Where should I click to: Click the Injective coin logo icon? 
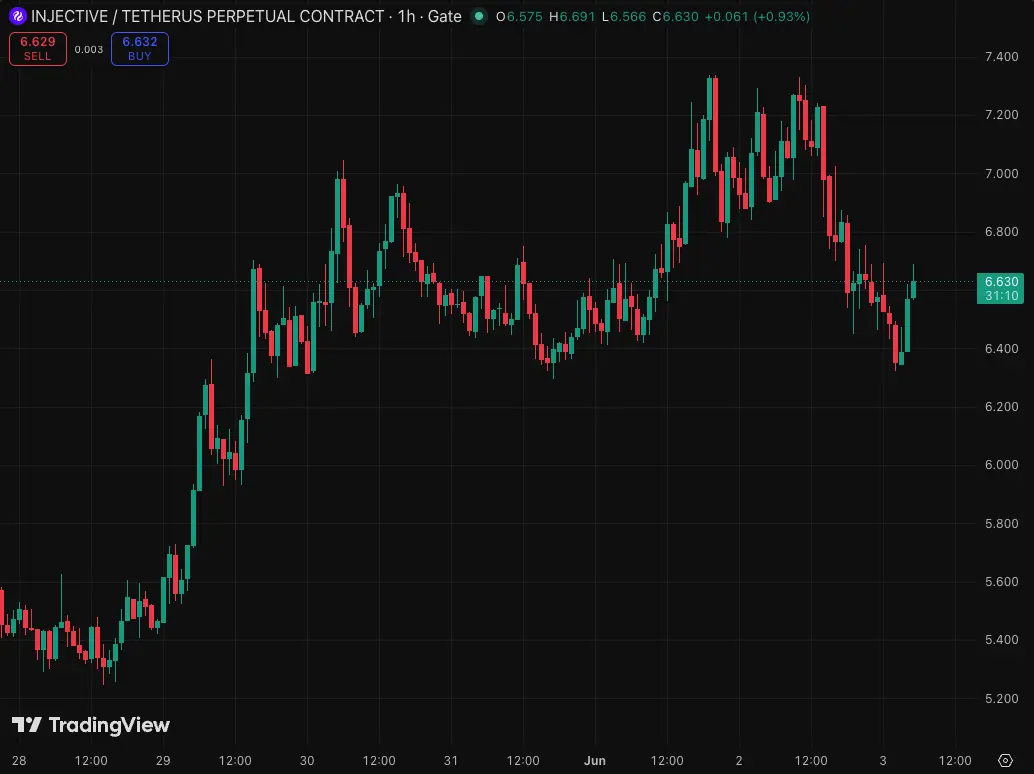click(x=17, y=16)
